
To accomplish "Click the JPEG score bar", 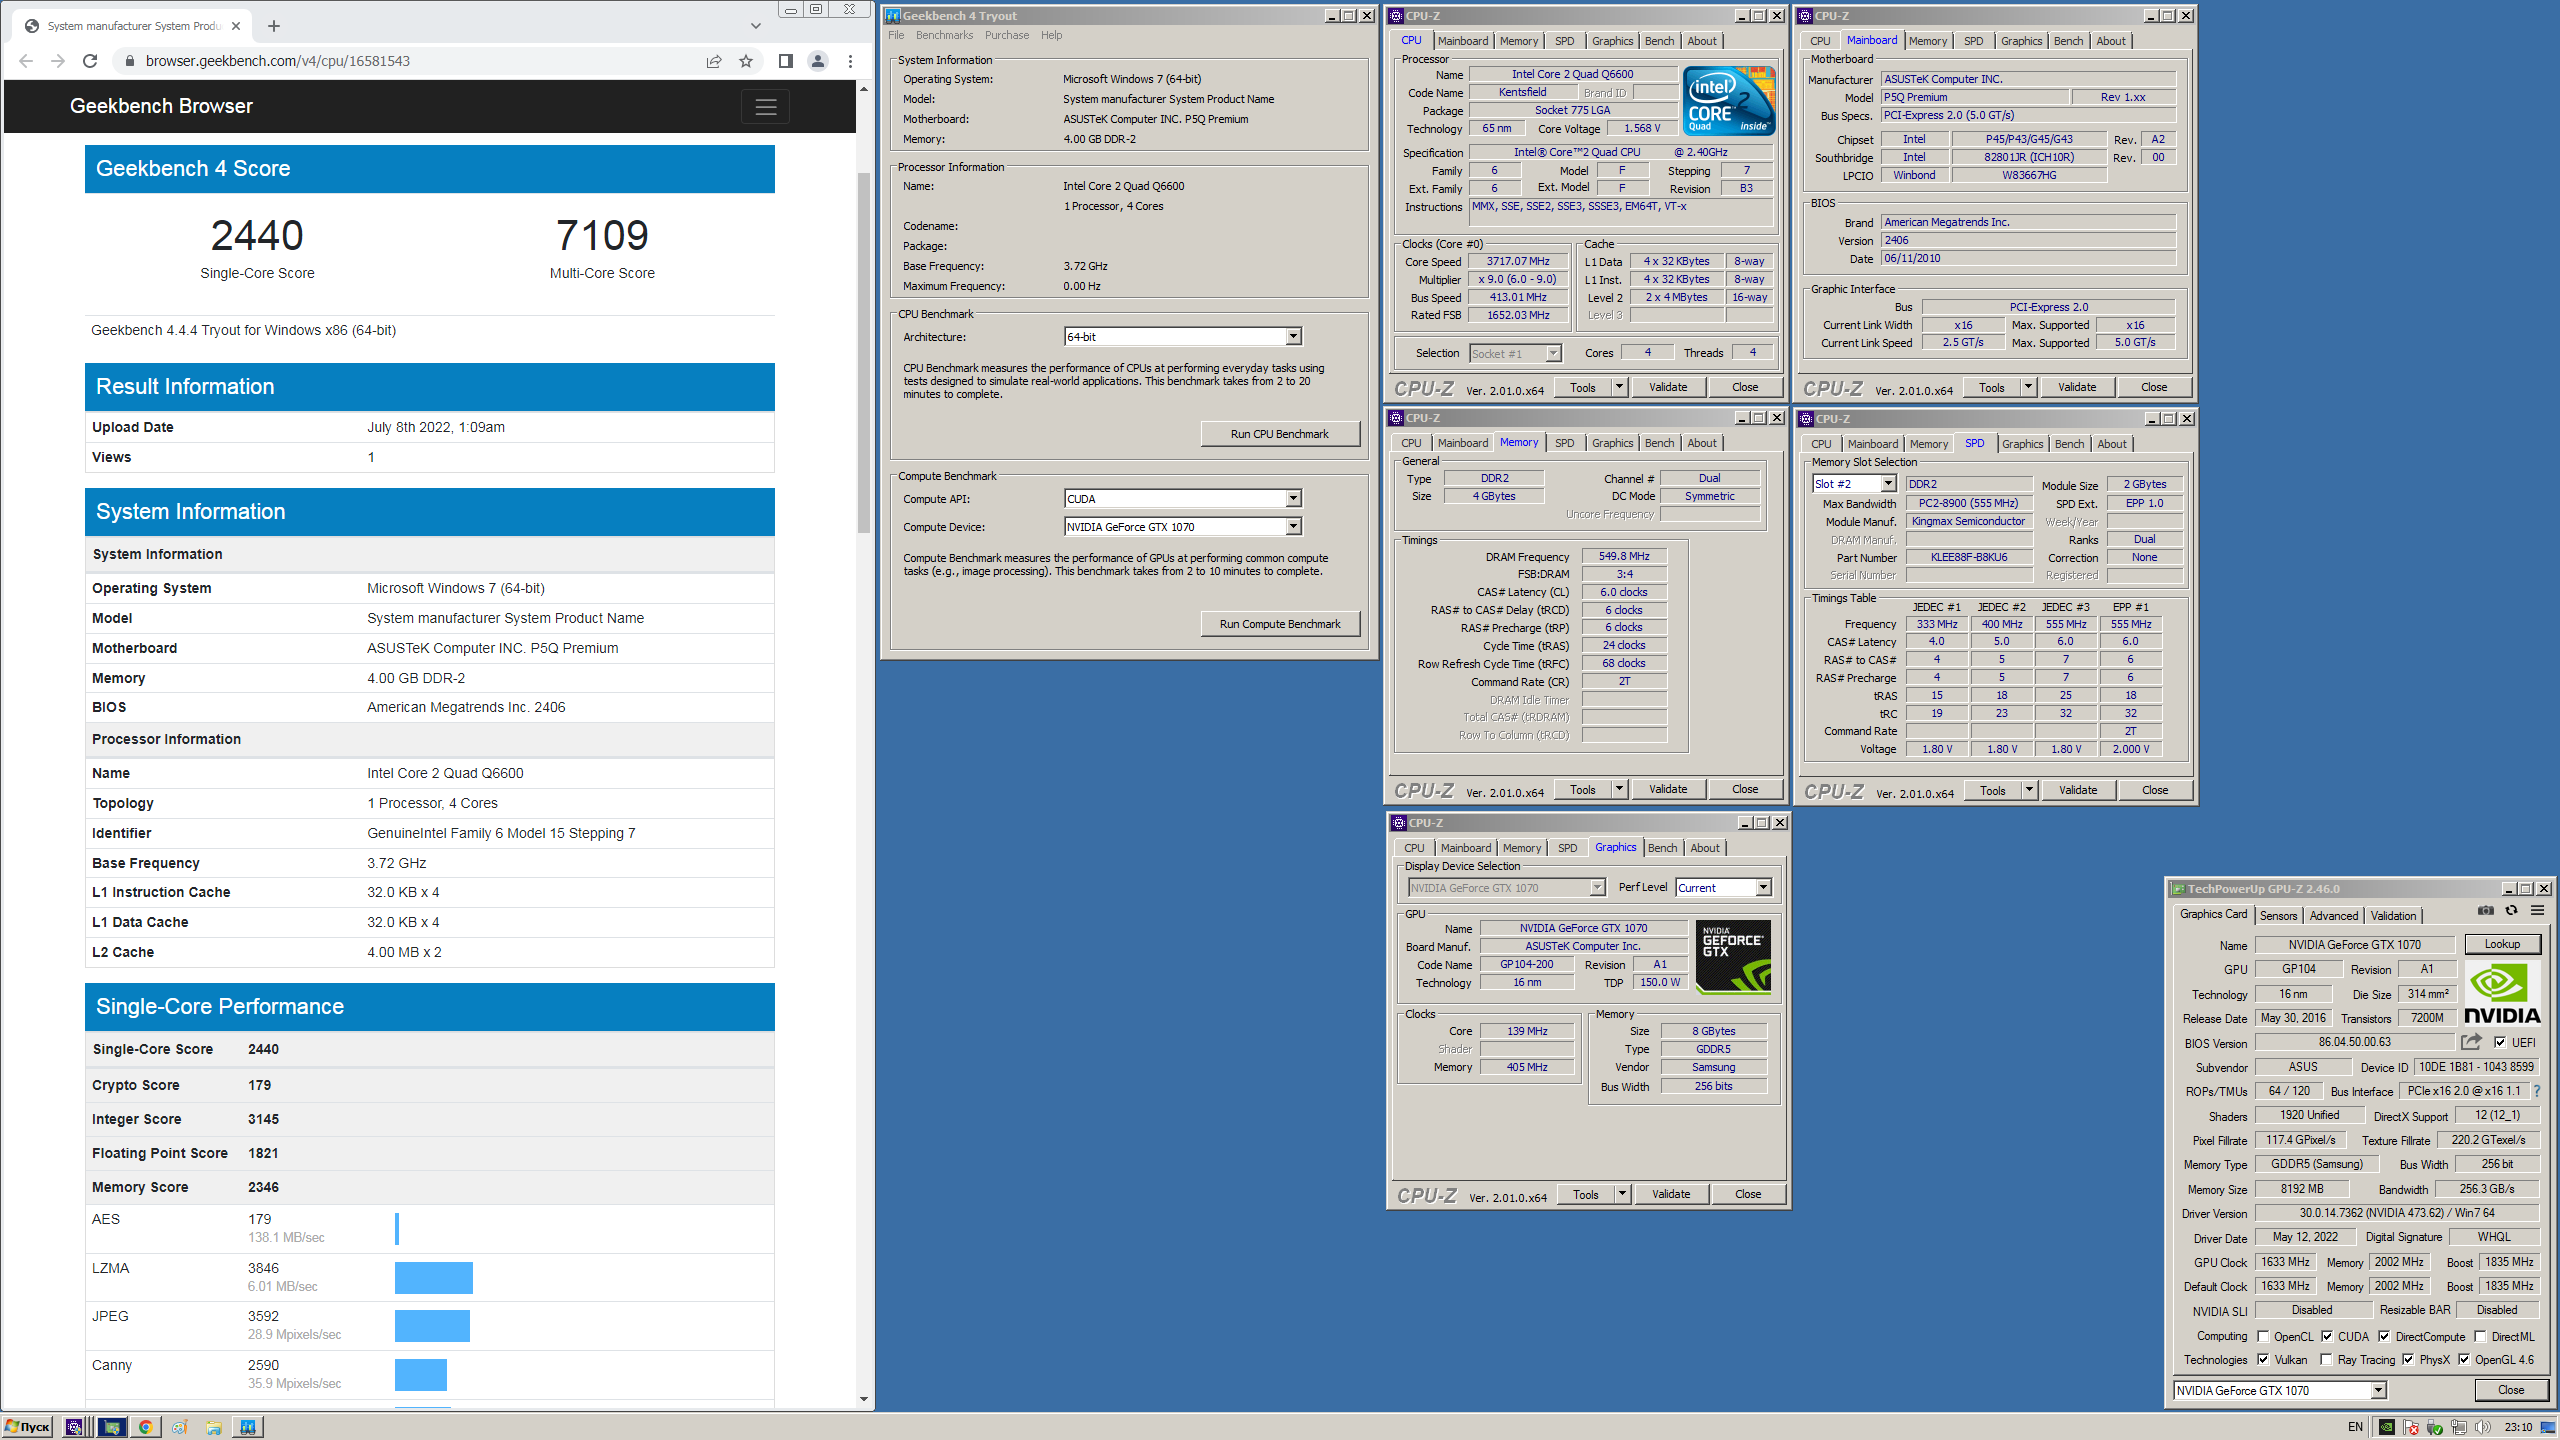I will [x=432, y=1326].
